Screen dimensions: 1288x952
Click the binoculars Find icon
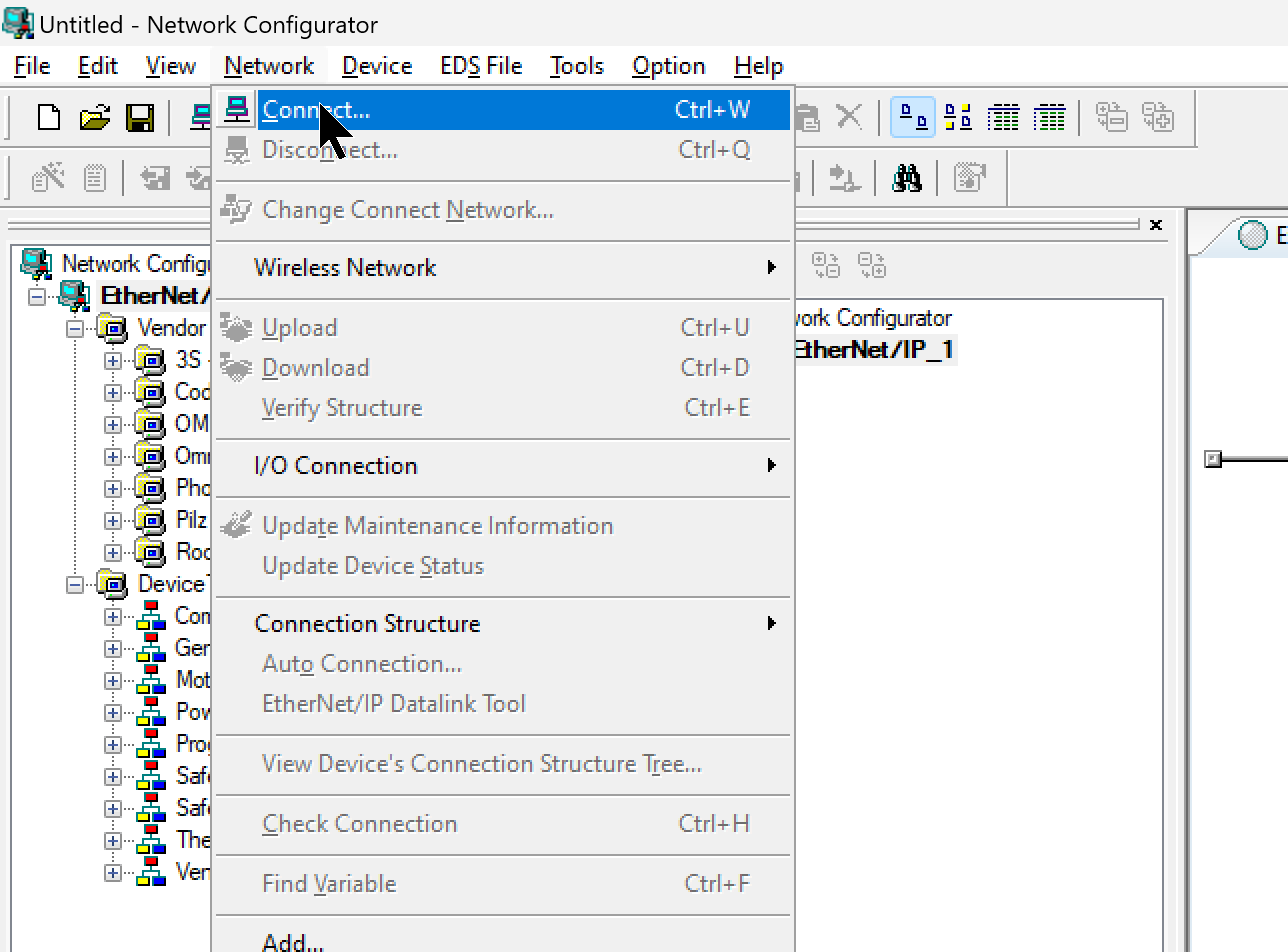click(906, 179)
